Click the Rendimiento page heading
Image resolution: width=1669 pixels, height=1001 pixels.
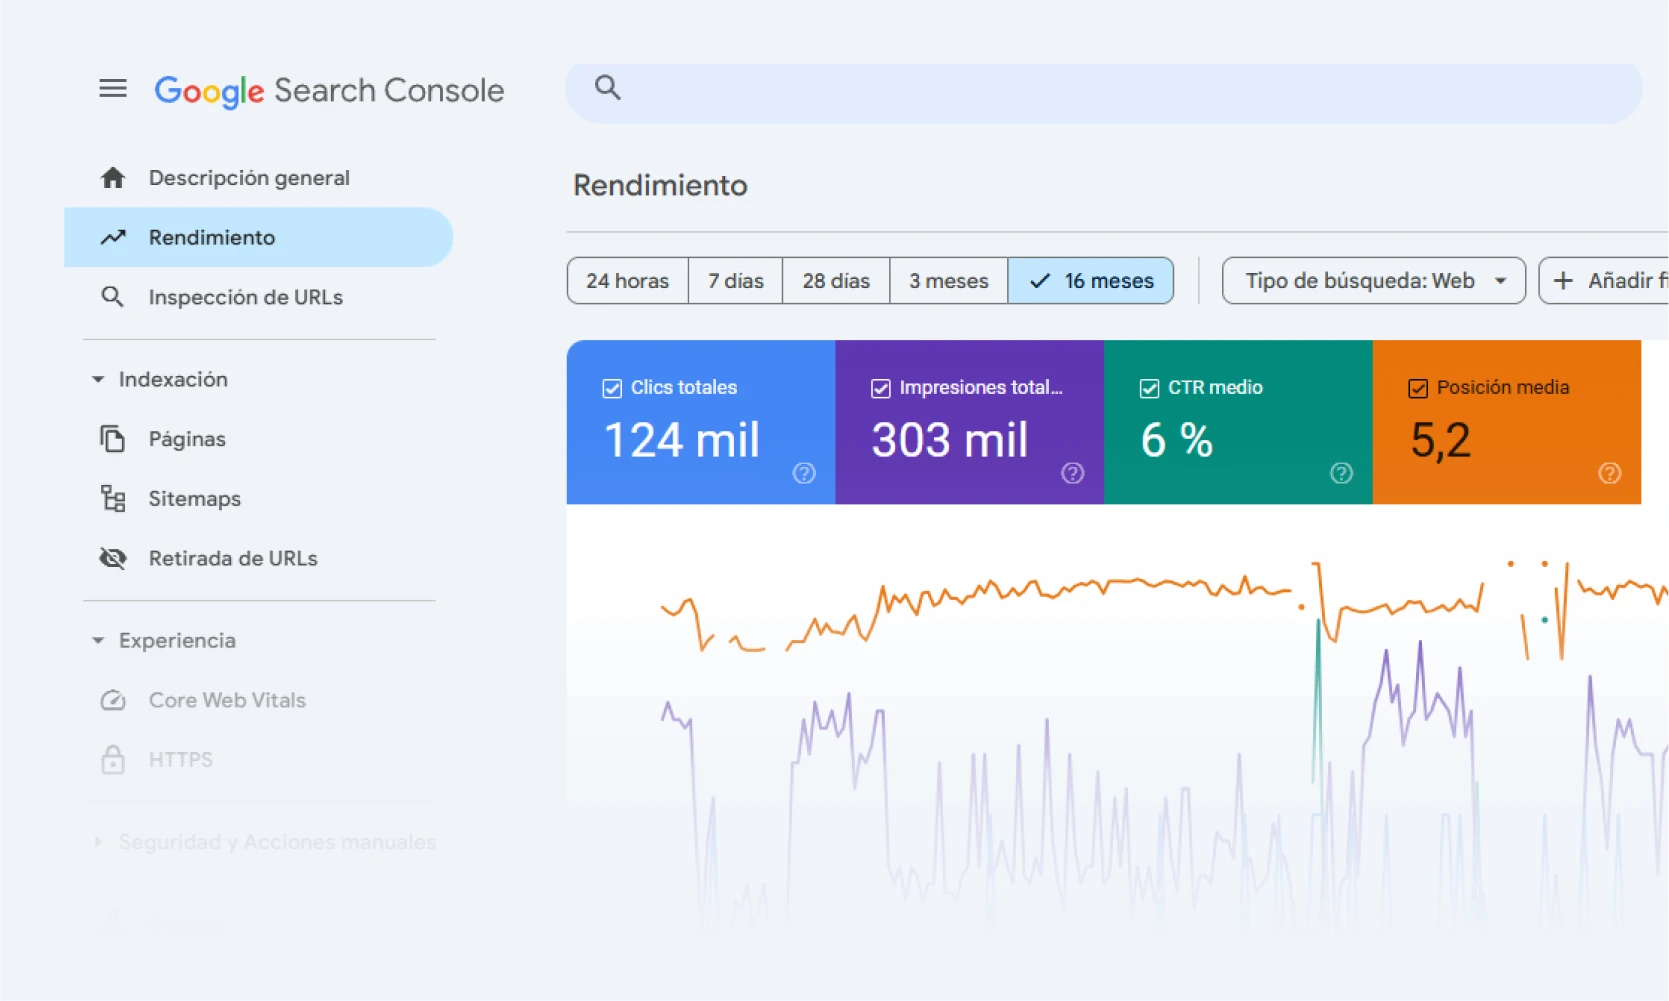click(x=660, y=186)
